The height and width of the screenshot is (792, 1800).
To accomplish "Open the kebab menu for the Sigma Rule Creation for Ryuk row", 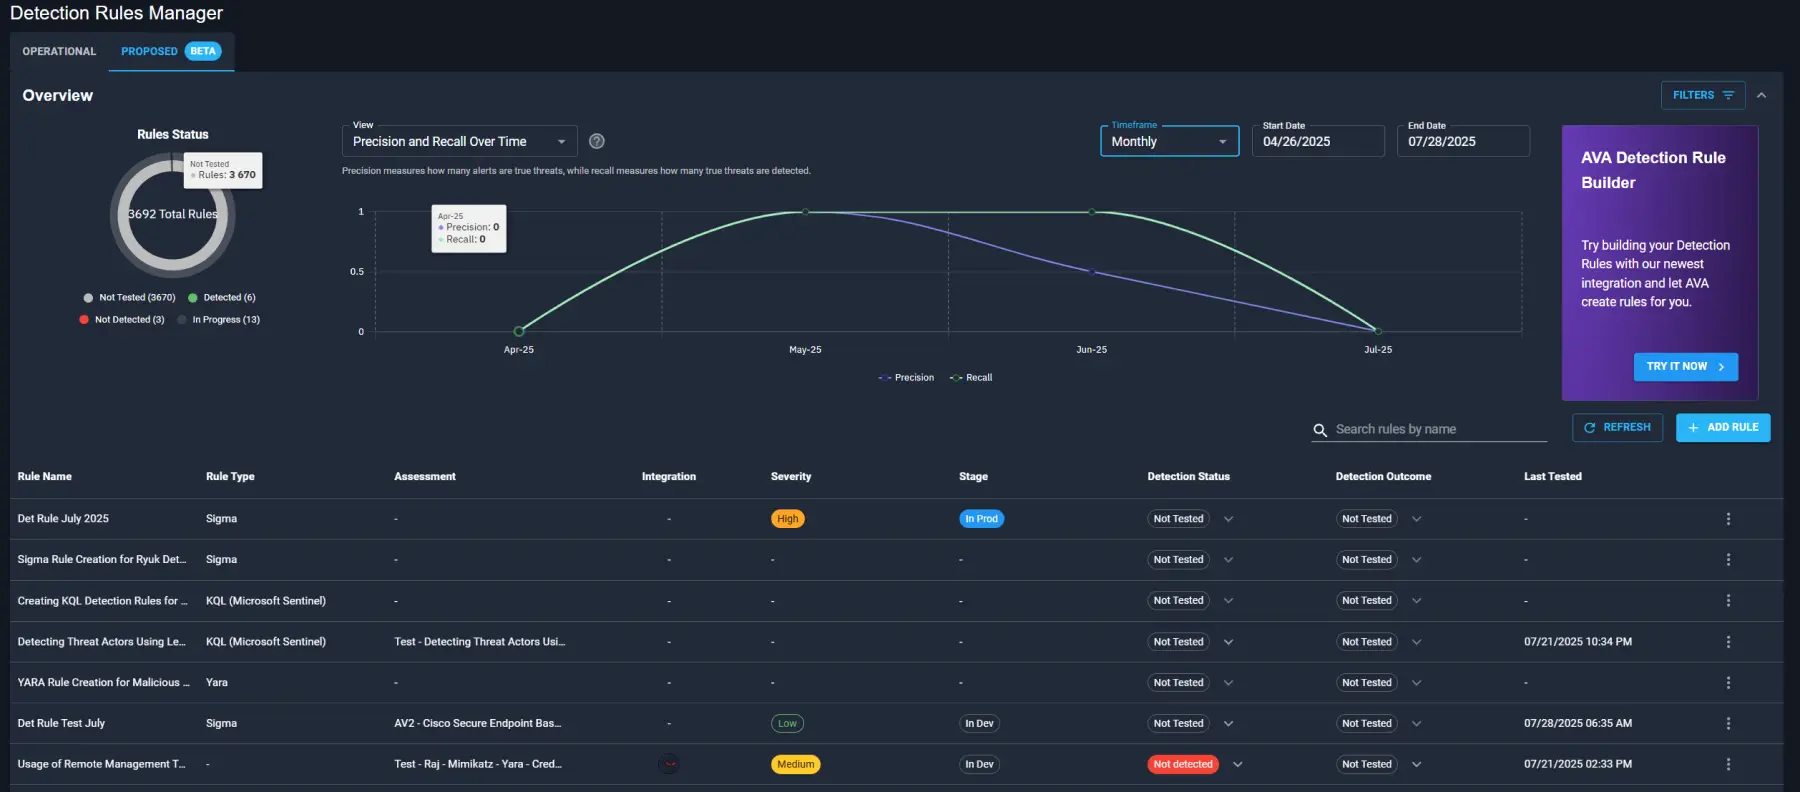I will tap(1728, 560).
